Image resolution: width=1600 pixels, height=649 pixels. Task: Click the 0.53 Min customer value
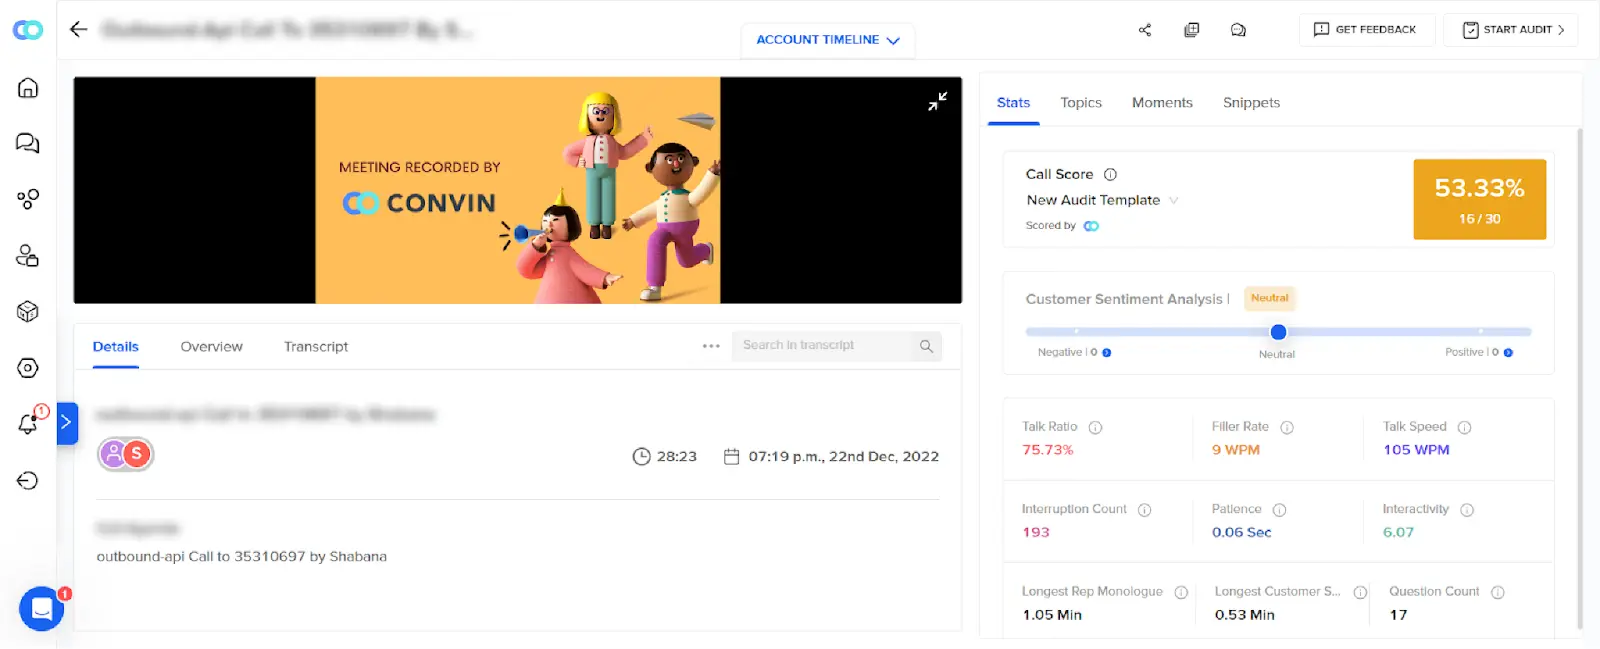(1245, 615)
